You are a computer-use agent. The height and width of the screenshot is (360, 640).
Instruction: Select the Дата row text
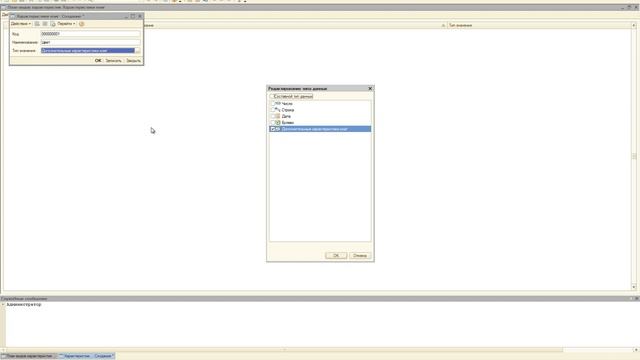click(286, 116)
